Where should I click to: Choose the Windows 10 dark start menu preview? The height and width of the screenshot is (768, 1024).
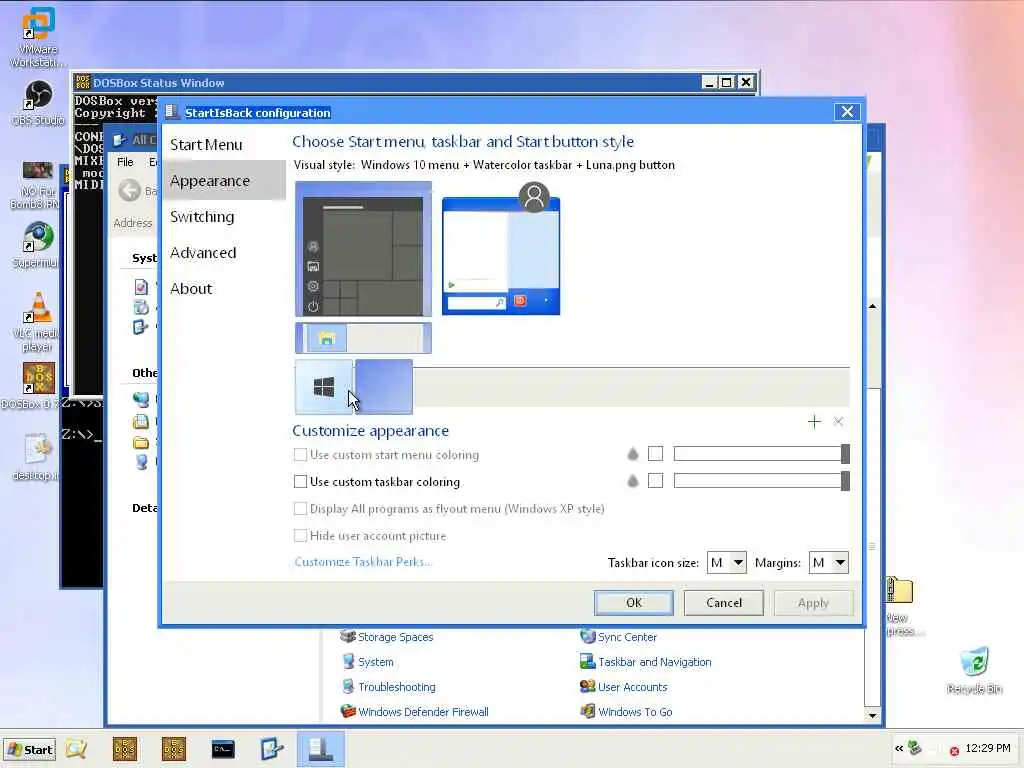pyautogui.click(x=363, y=249)
